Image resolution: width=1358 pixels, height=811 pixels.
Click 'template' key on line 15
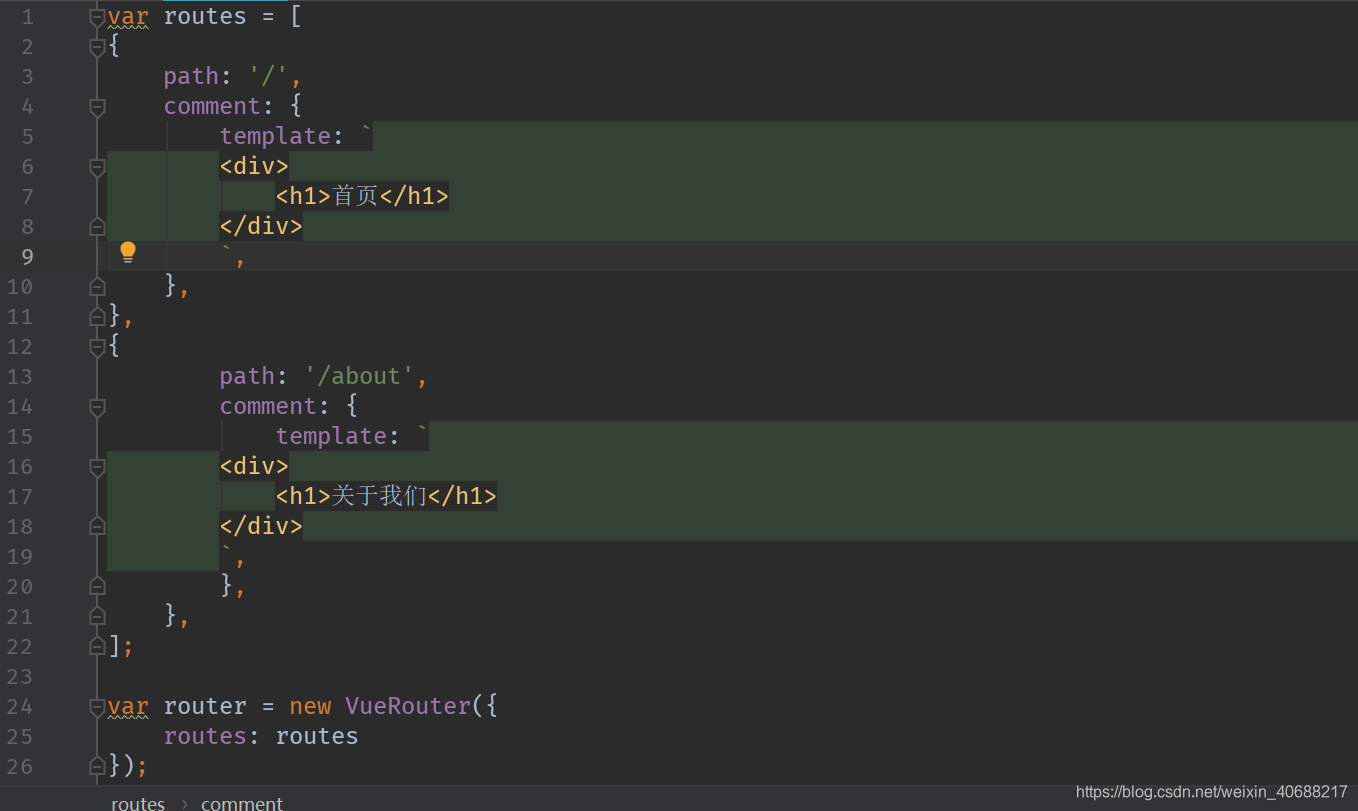tap(331, 437)
